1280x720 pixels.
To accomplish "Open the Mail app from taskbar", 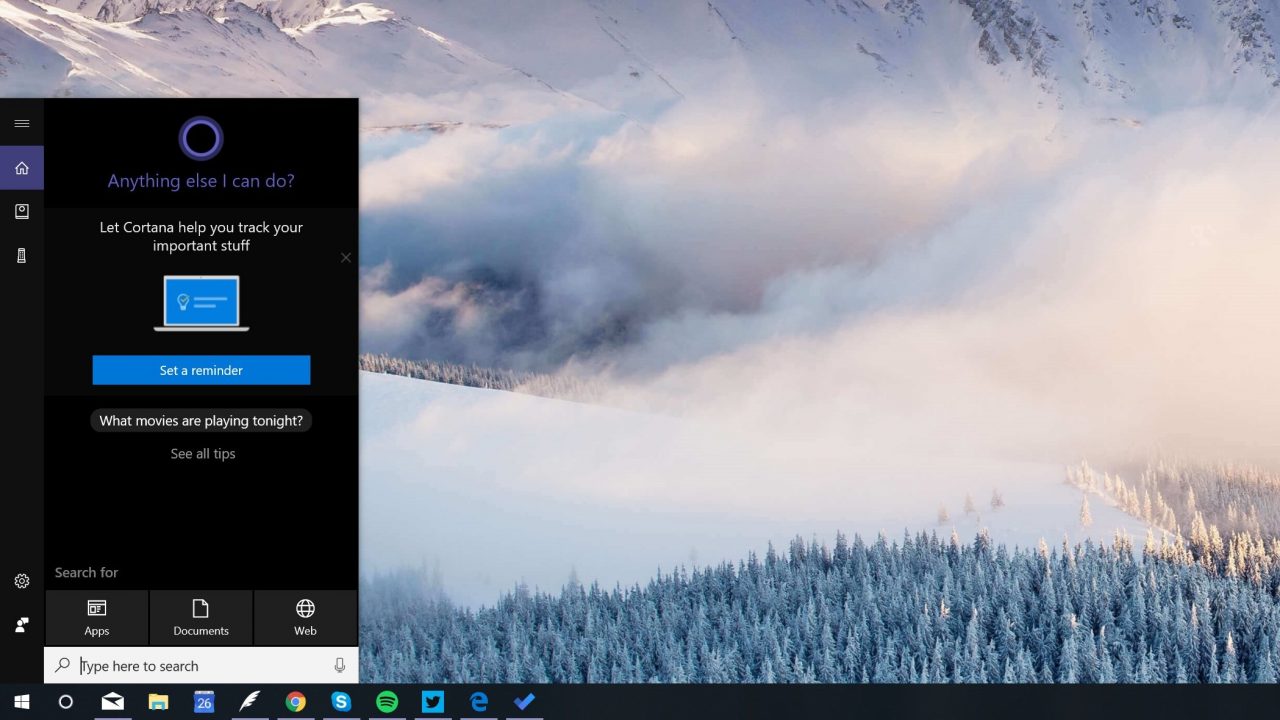I will 113,702.
